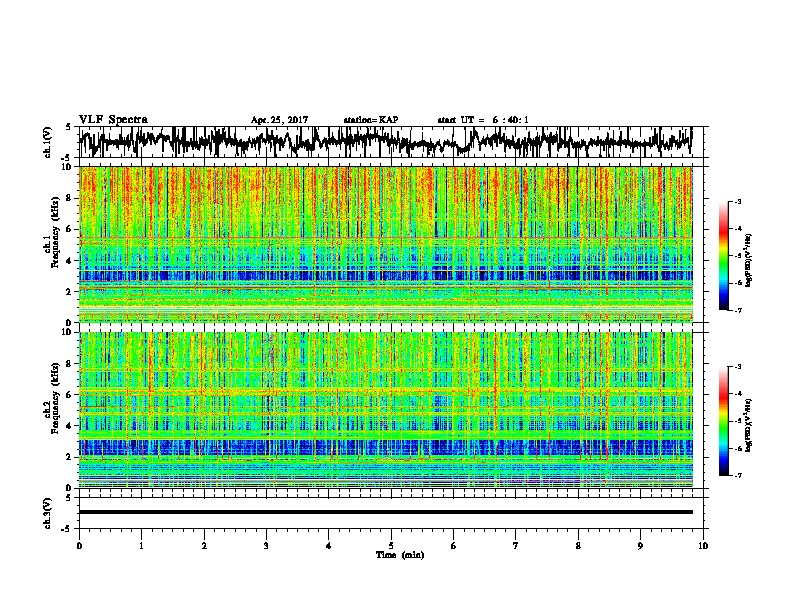Click time axis tick label '3'

(x=266, y=546)
